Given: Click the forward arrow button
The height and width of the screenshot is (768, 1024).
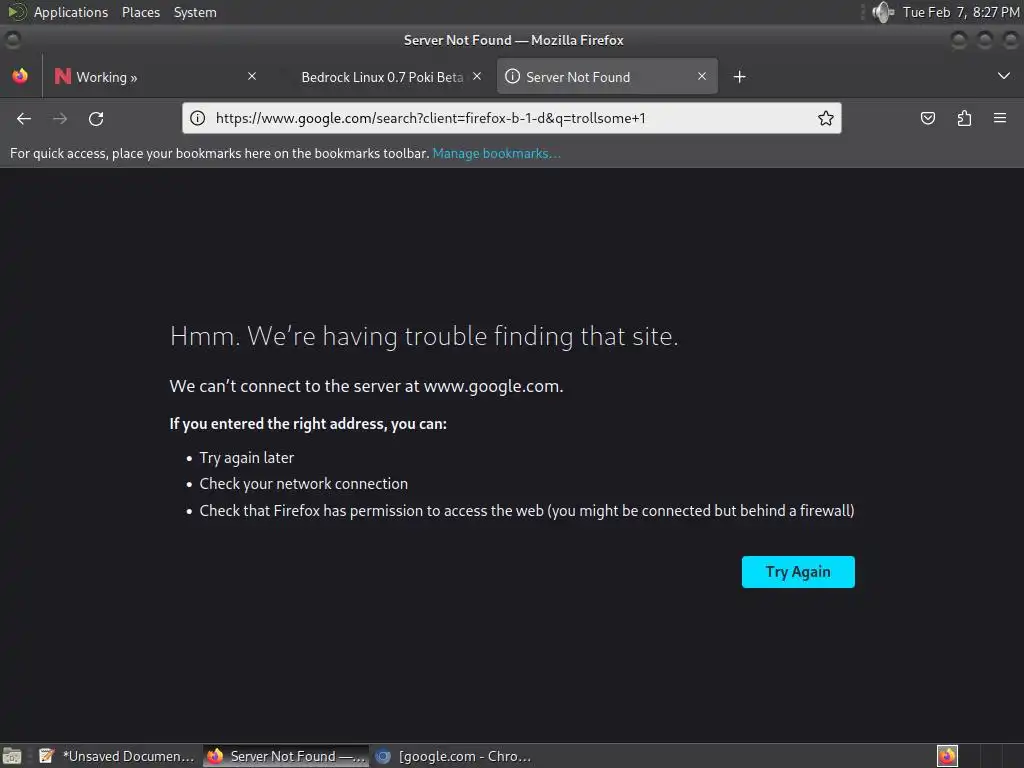Looking at the screenshot, I should pos(60,118).
